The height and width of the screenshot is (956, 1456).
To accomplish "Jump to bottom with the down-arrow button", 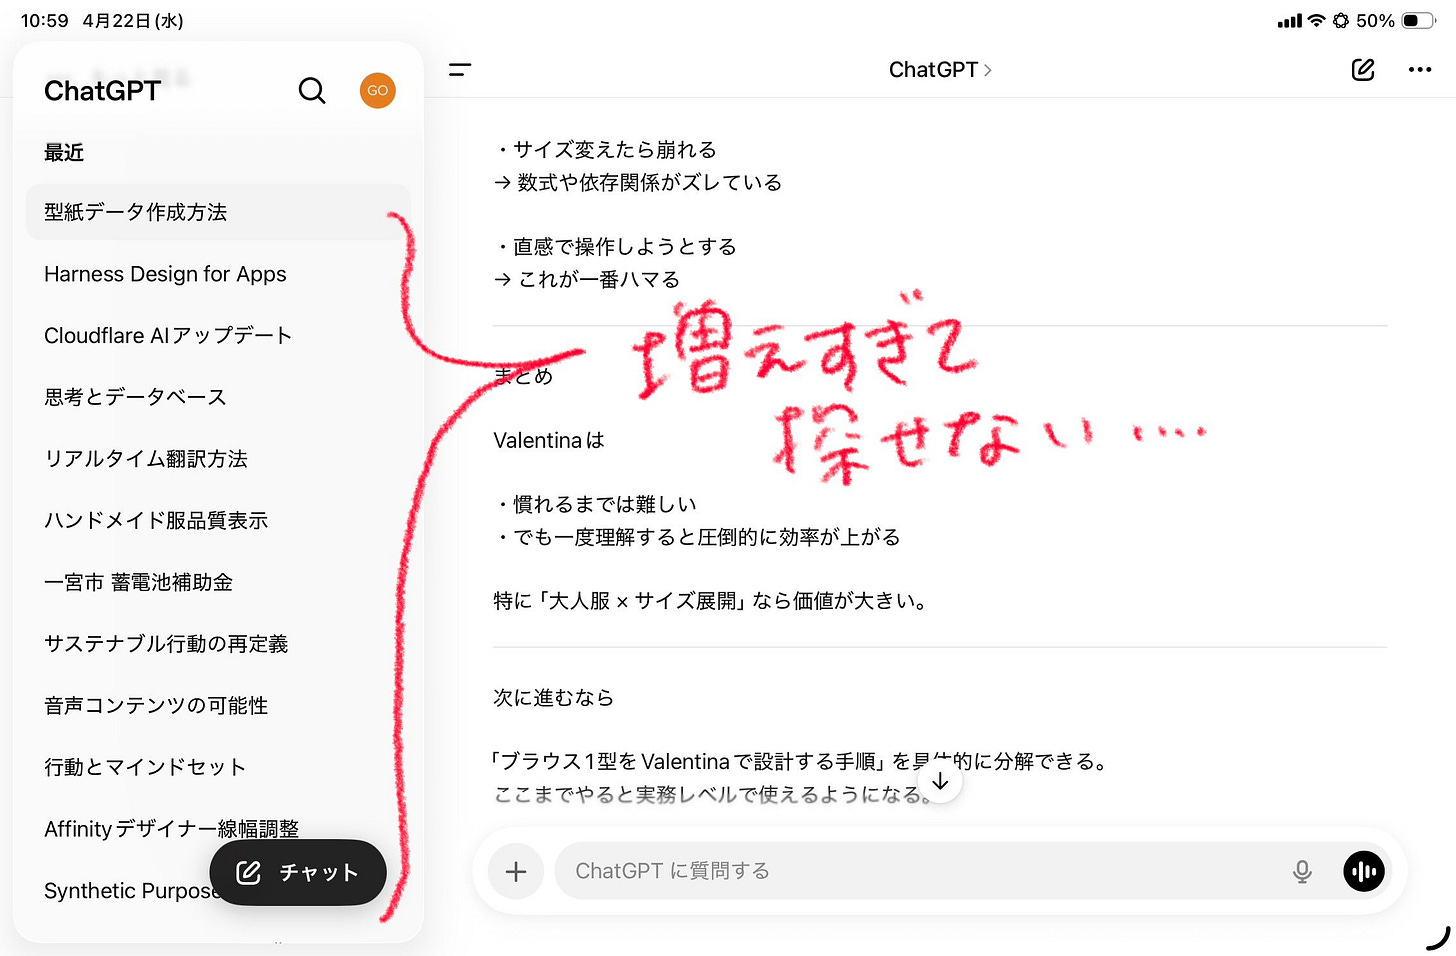I will 940,781.
